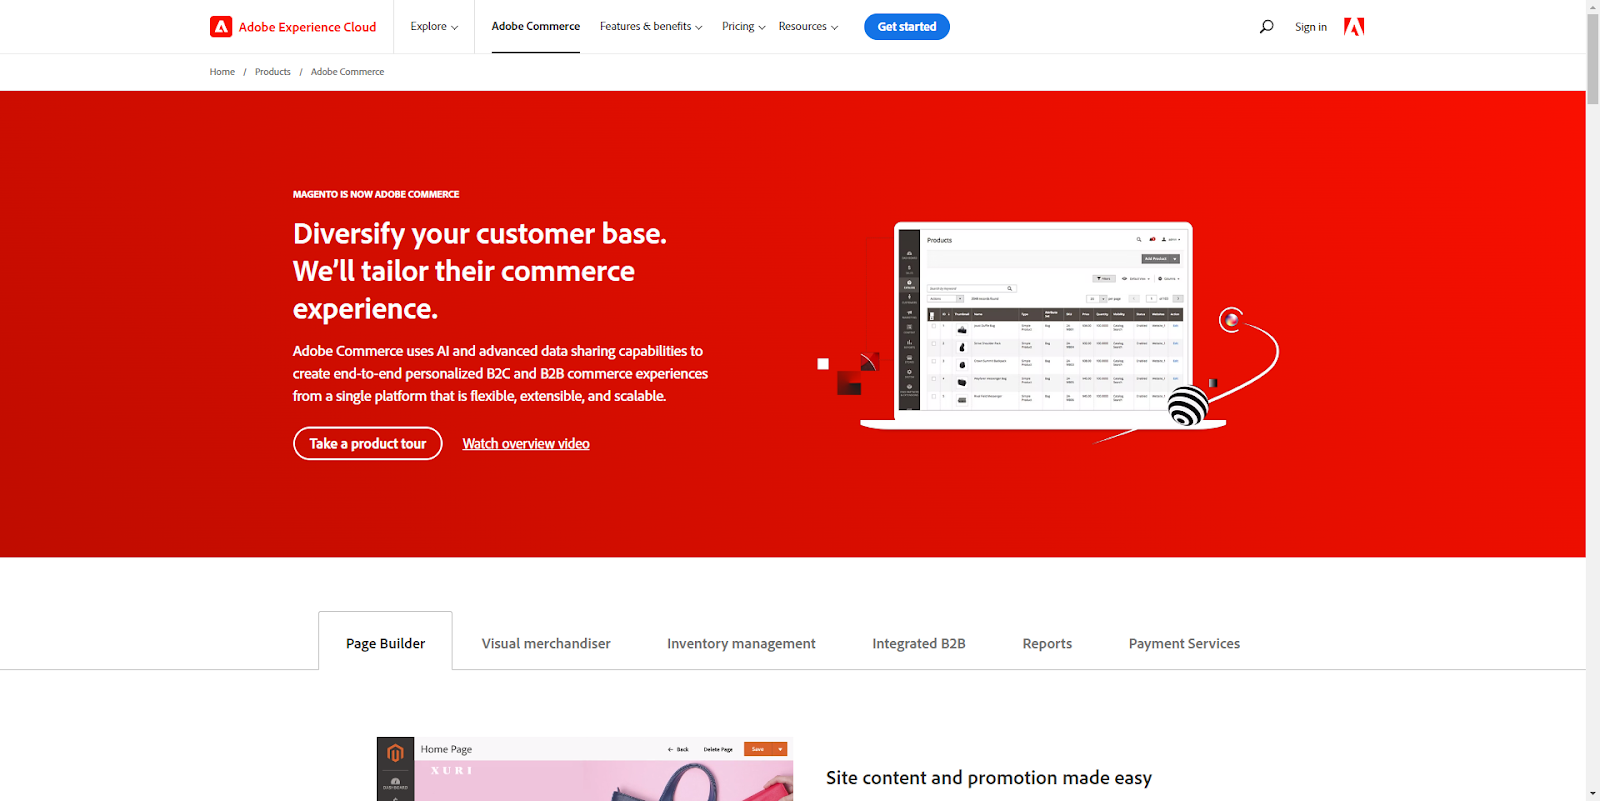Go to Home breadcrumb link

pos(222,72)
